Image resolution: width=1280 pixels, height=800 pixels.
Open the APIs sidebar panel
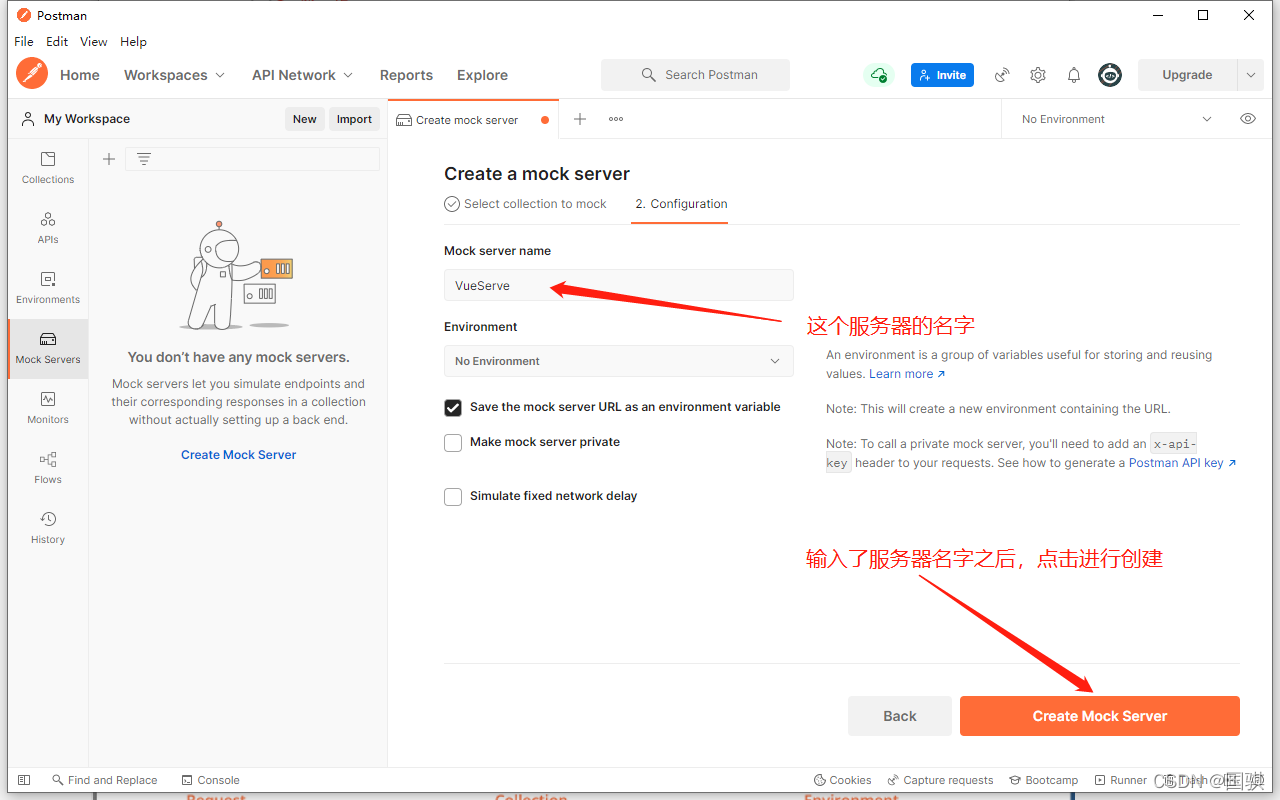pyautogui.click(x=48, y=228)
